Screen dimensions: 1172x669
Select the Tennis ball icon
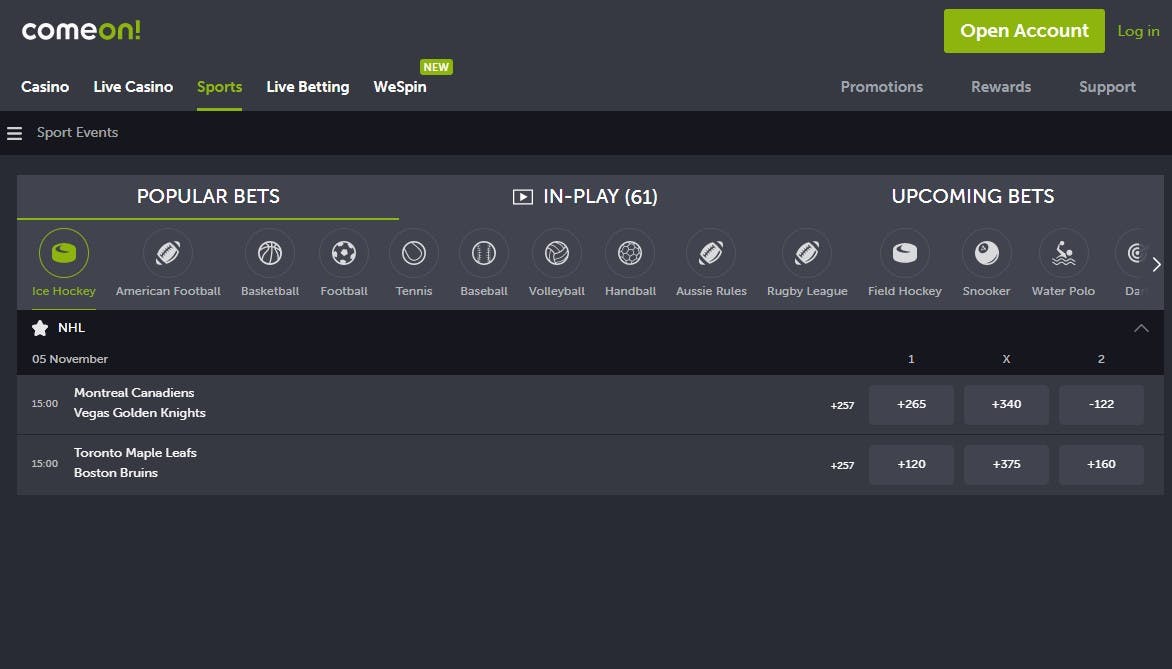[x=414, y=253]
